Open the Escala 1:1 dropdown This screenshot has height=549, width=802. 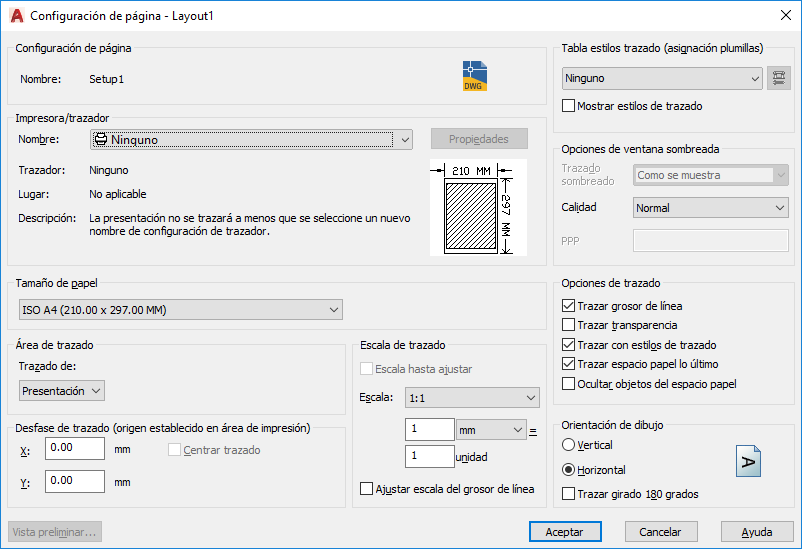[x=472, y=398]
